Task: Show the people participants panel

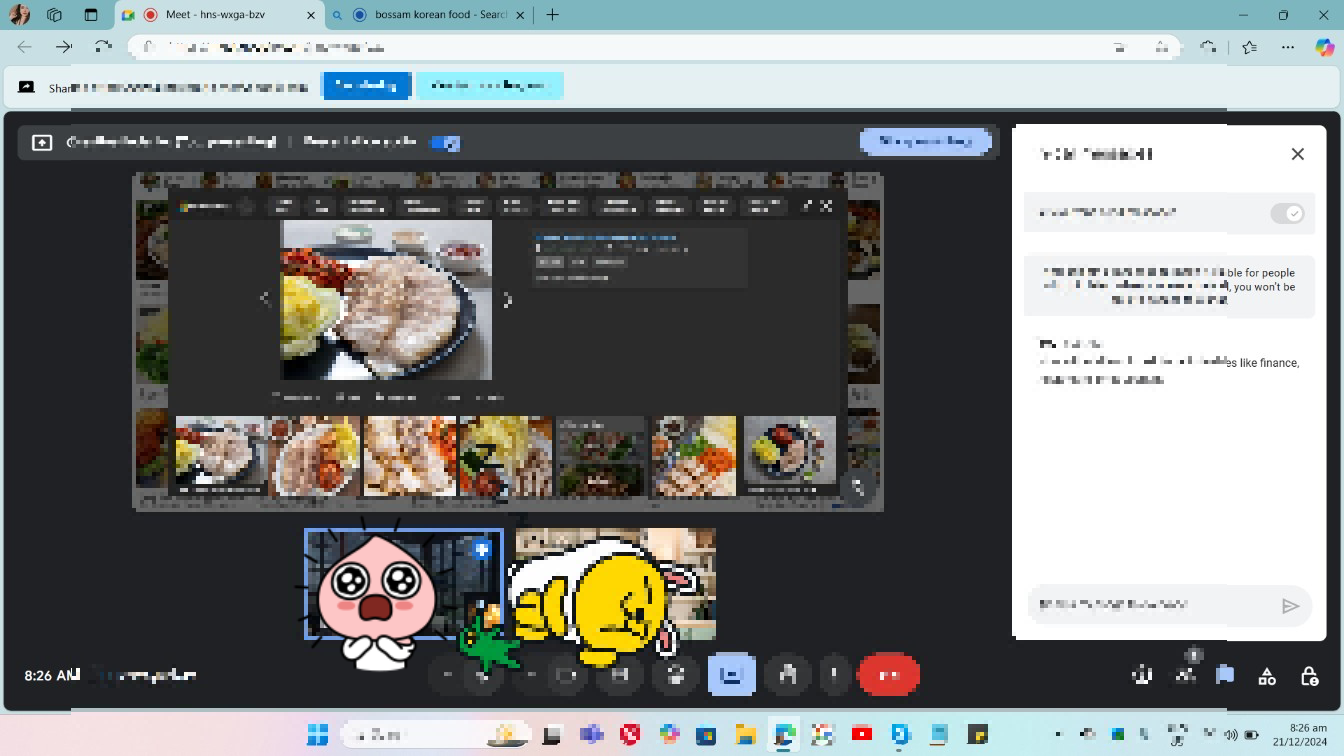Action: tap(1185, 676)
